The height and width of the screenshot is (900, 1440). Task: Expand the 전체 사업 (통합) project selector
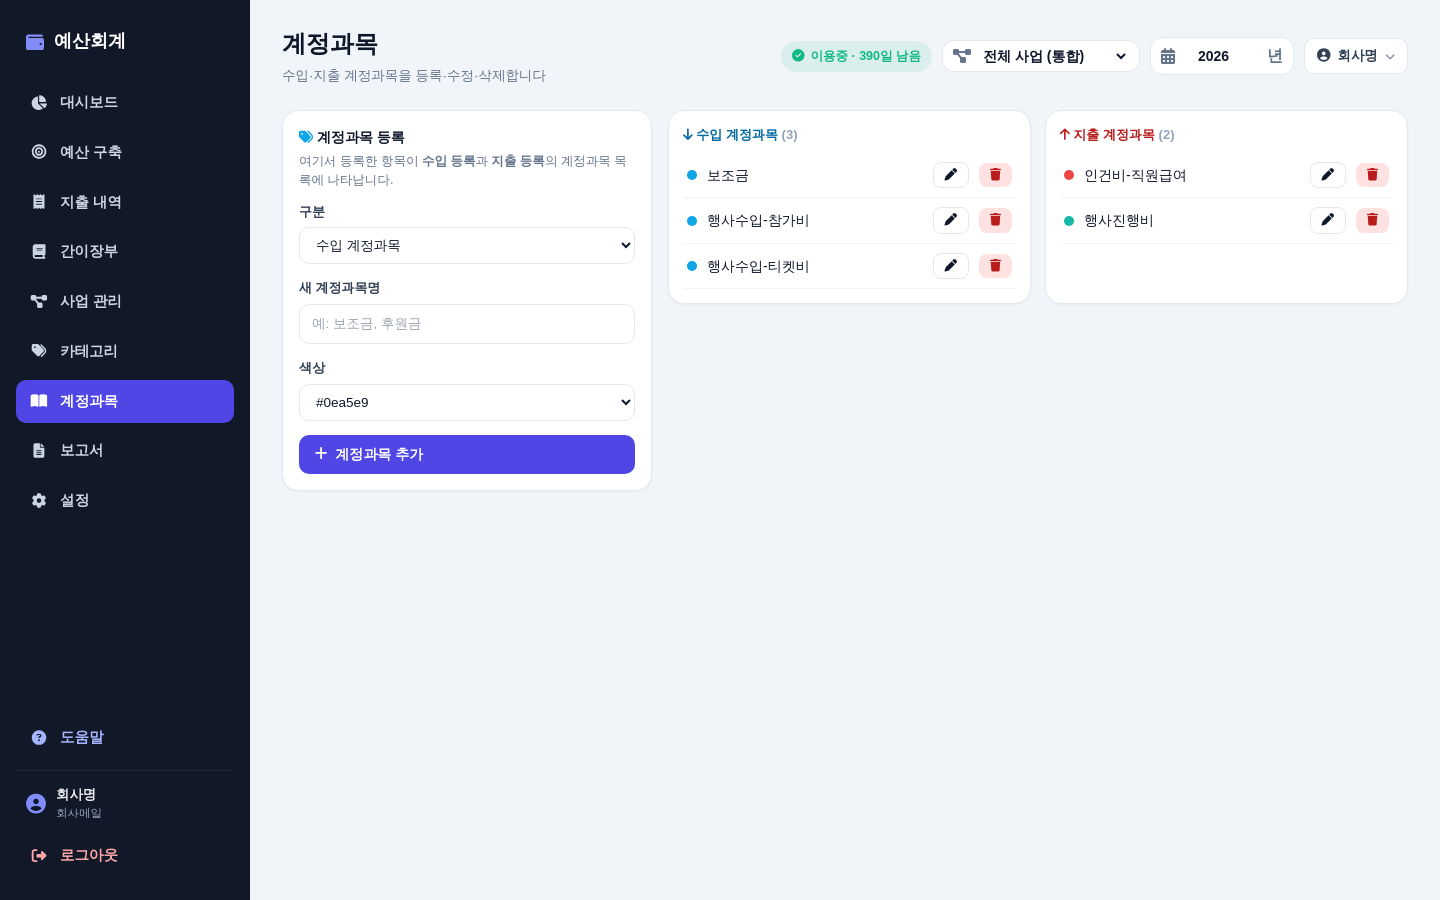[1041, 56]
